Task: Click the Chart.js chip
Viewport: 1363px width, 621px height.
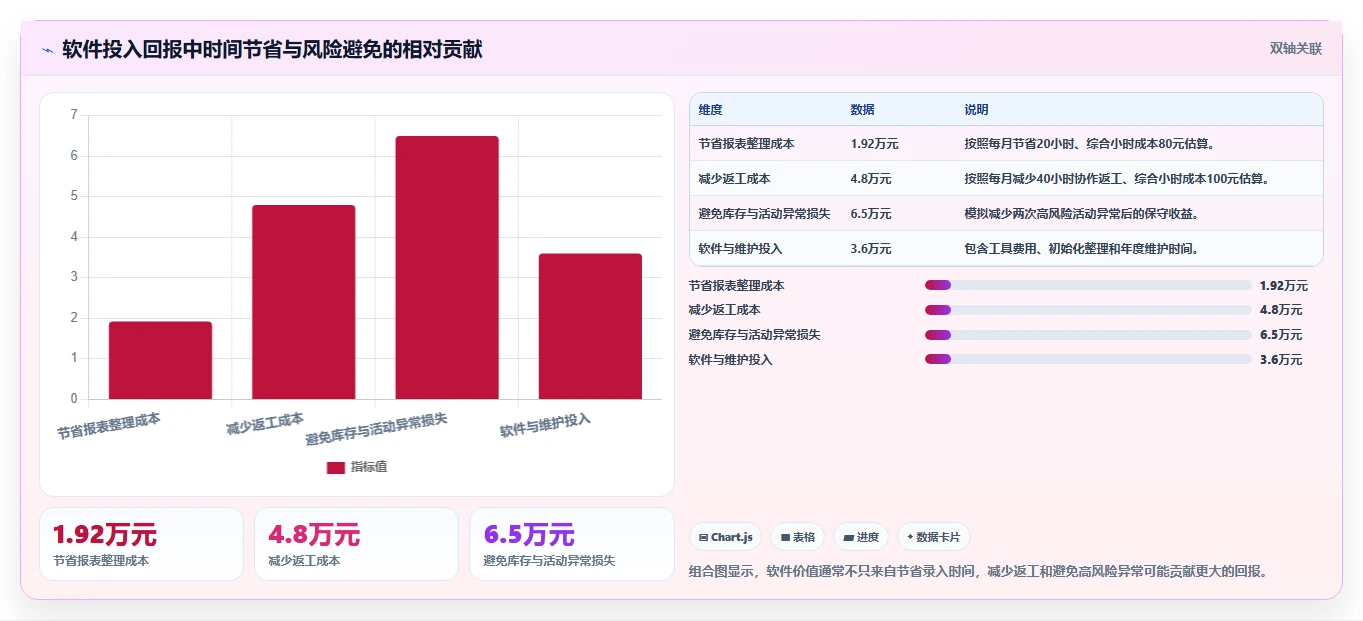Action: 725,537
